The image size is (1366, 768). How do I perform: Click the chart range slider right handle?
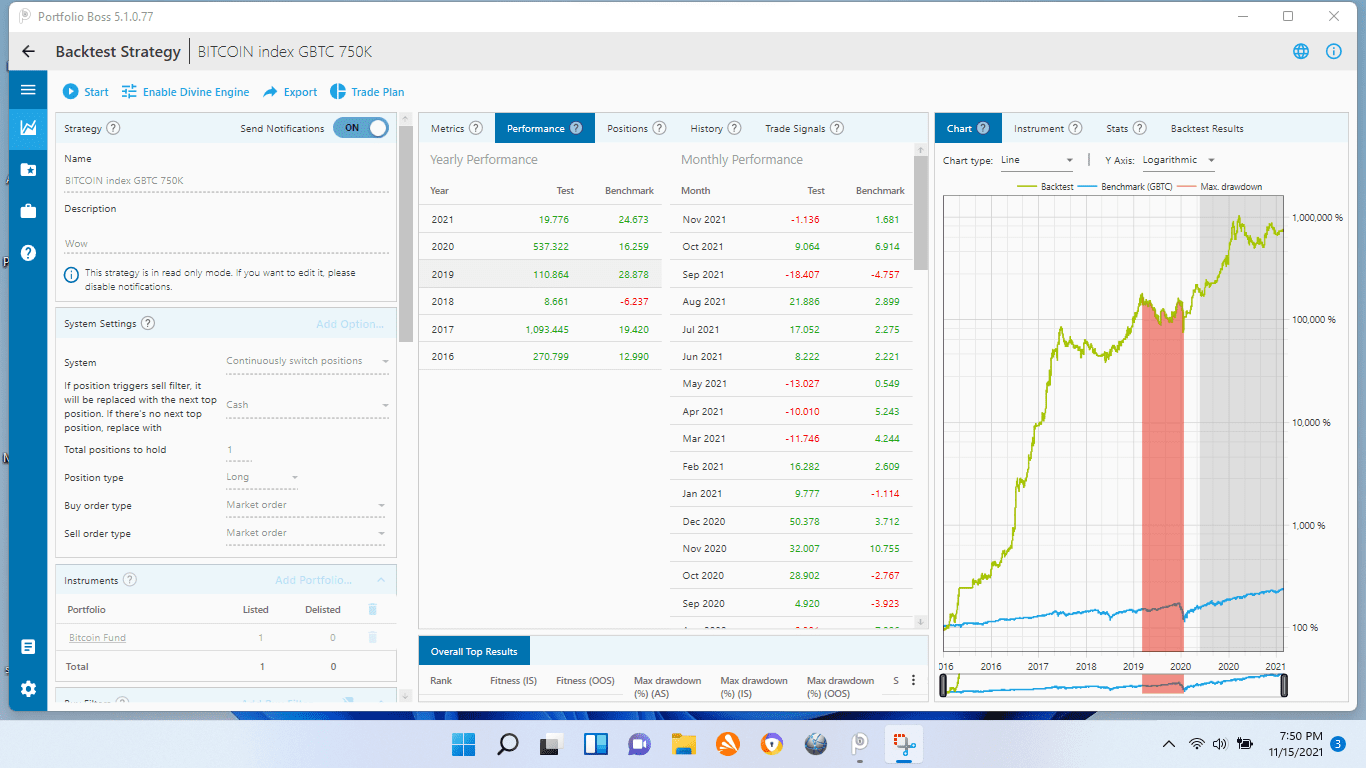1284,685
